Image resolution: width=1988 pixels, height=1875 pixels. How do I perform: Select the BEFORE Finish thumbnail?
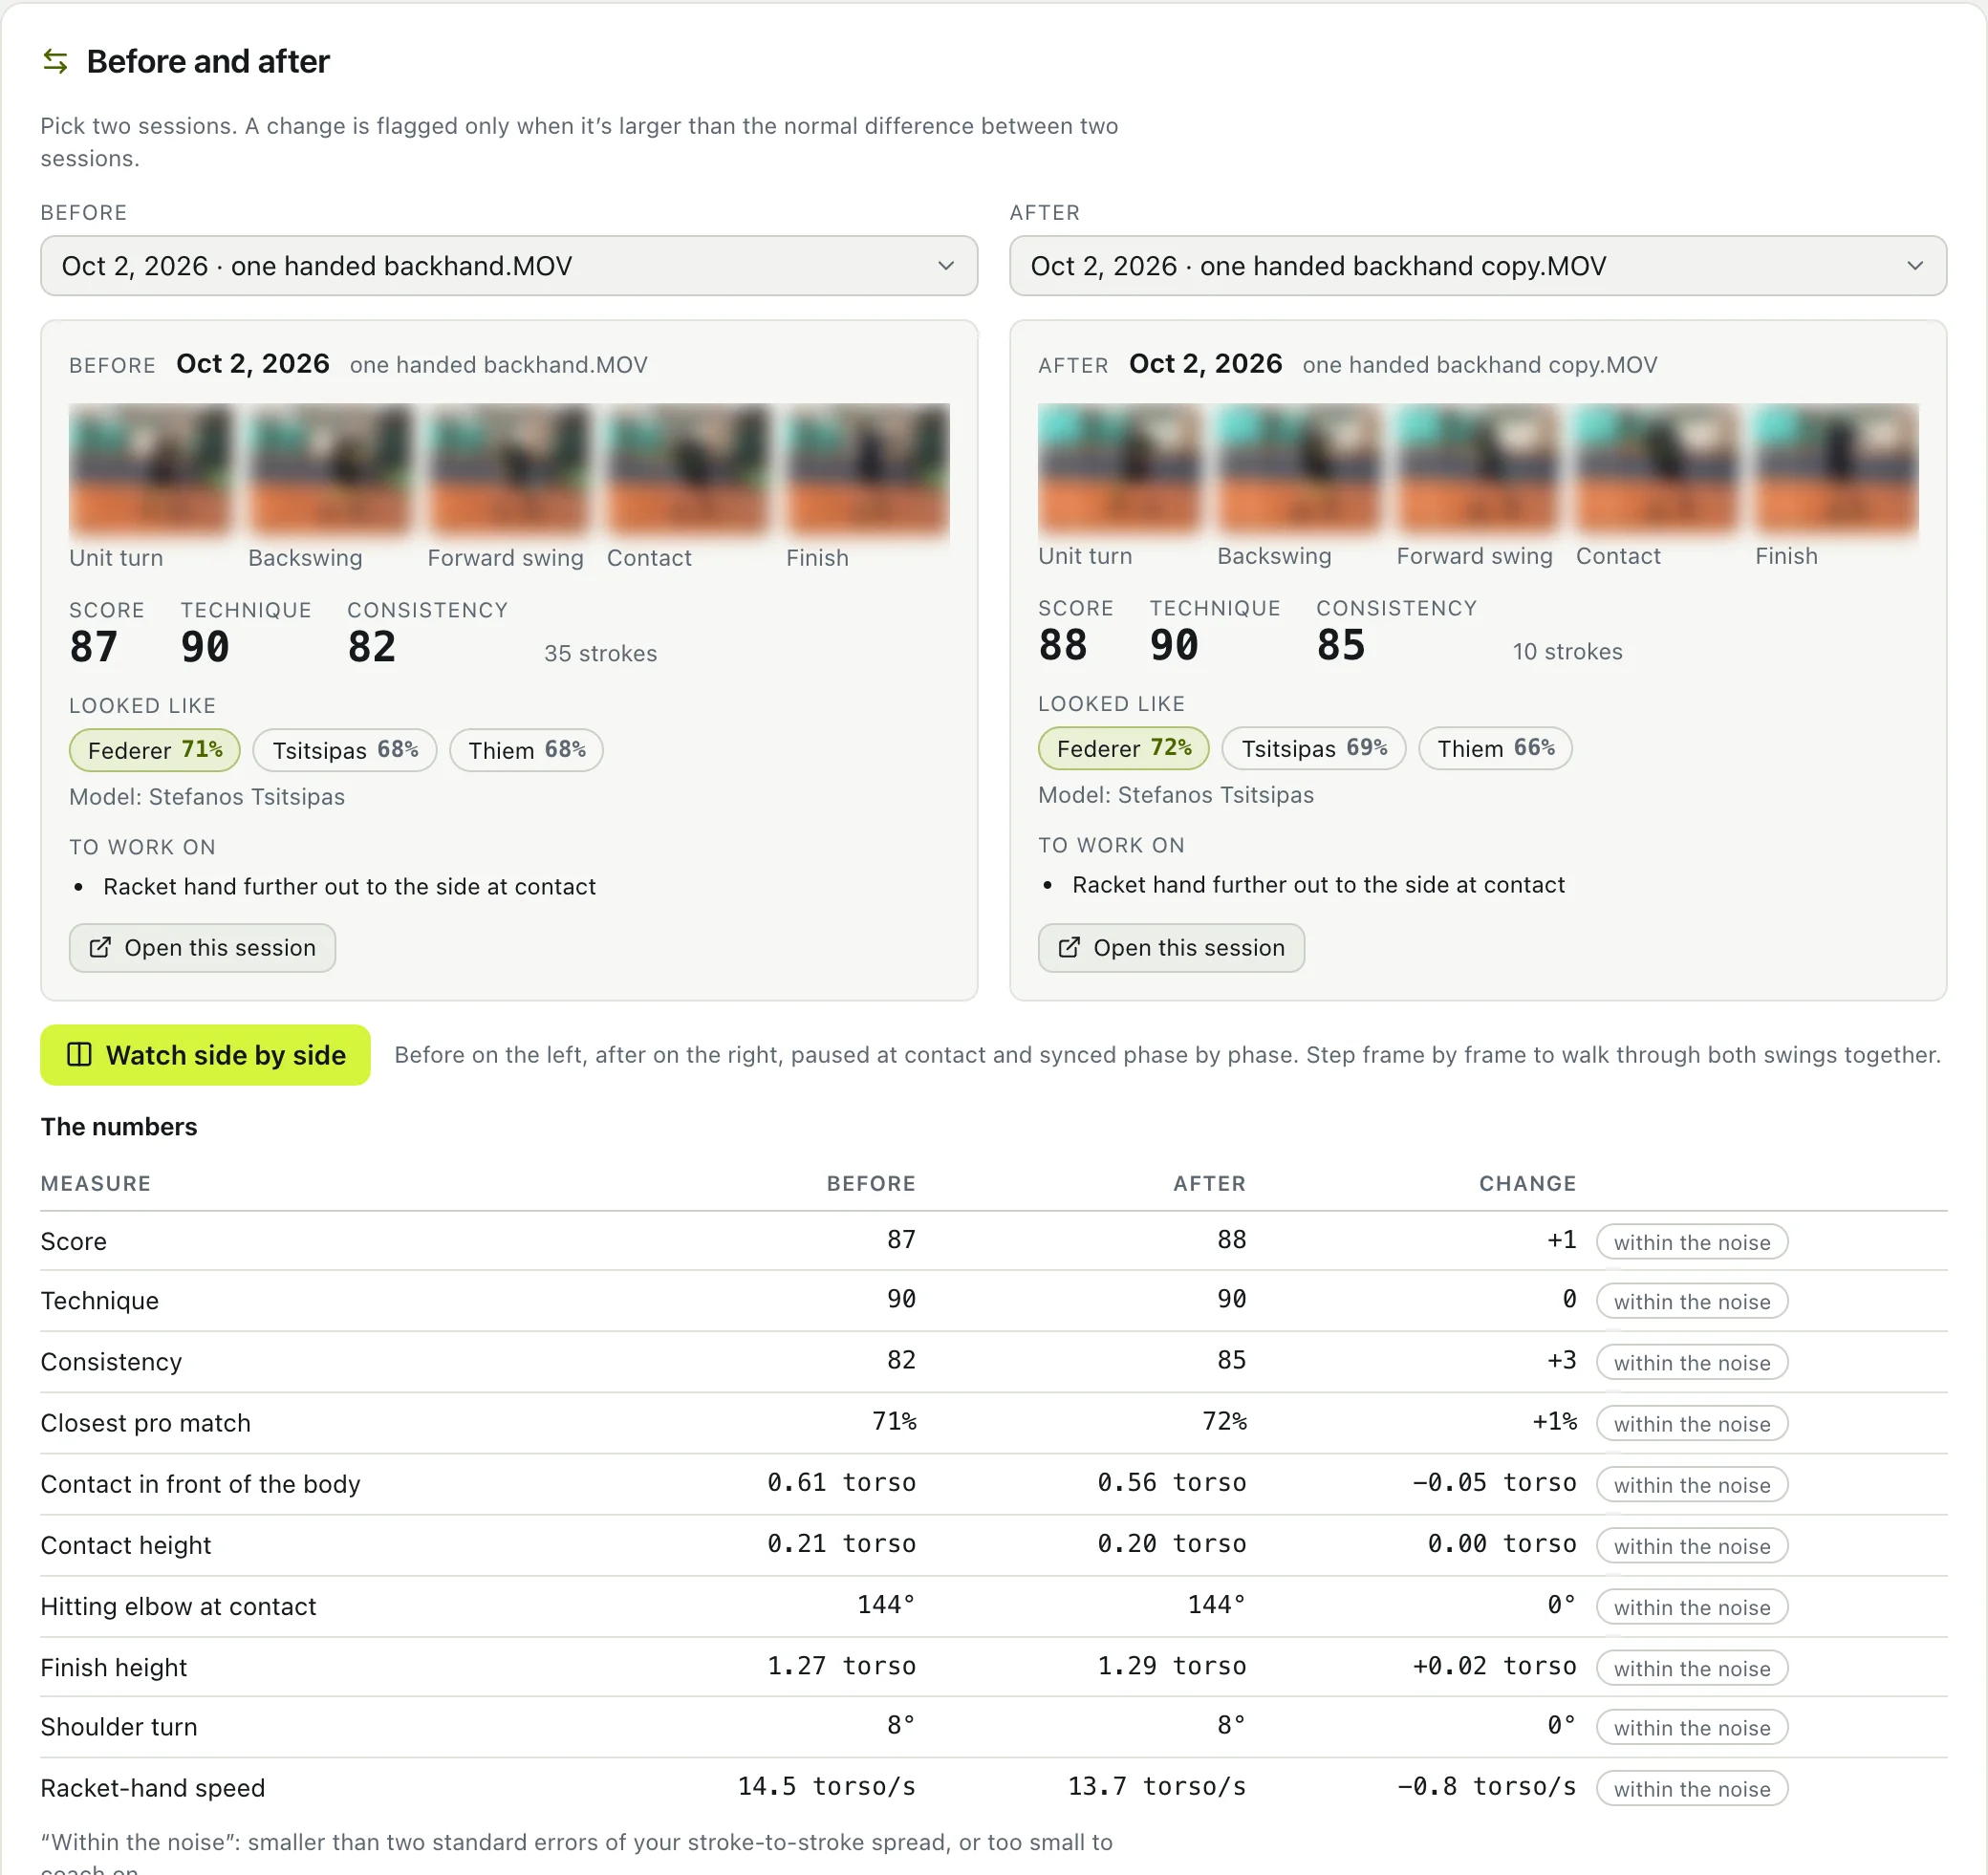[867, 468]
